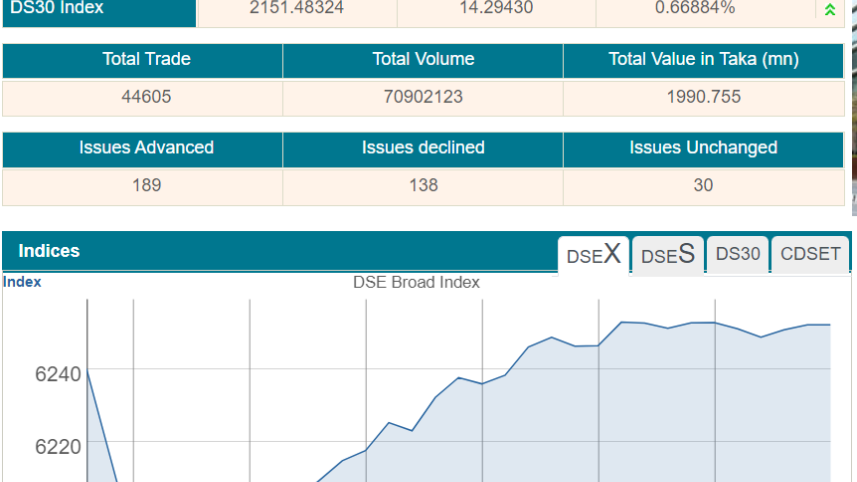Click the Total Trade column header
Screen dimensions: 857x482
(146, 60)
